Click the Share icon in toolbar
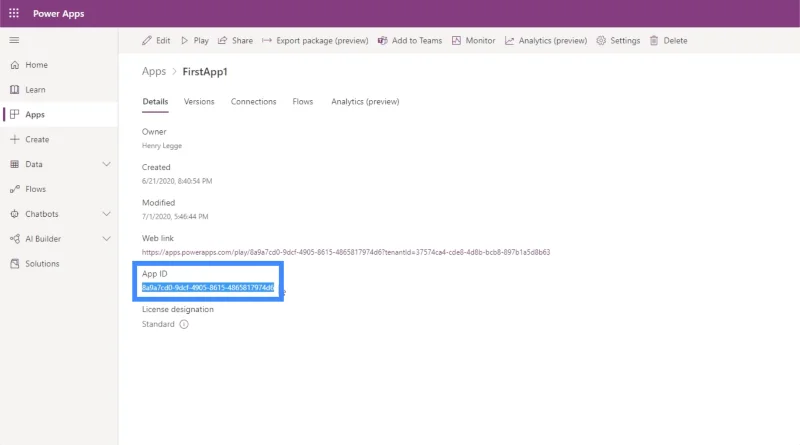Screen dimensions: 800x445 [222, 40]
